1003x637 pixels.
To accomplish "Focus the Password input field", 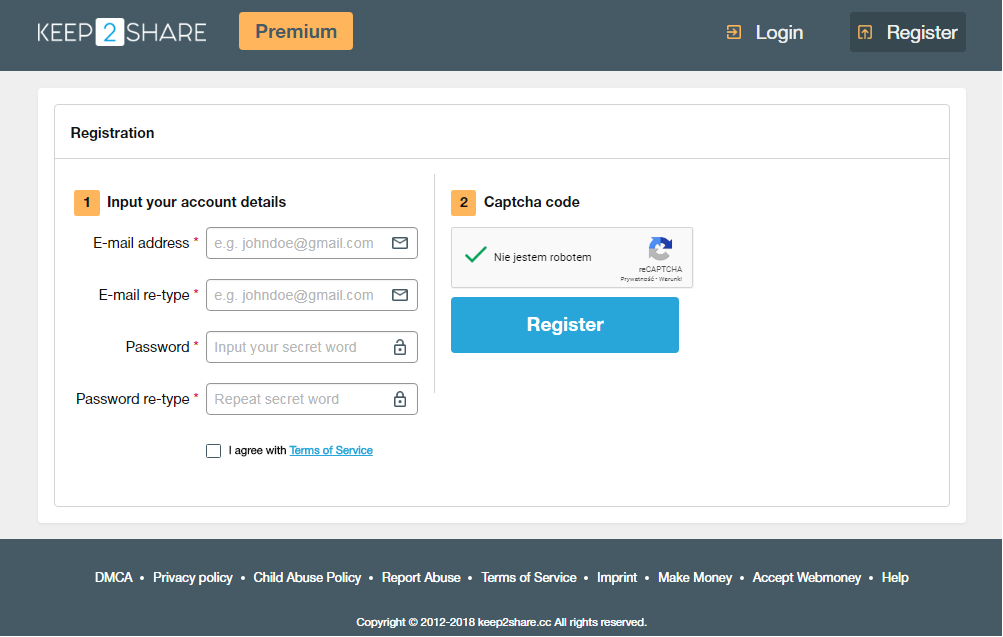I will click(x=312, y=347).
